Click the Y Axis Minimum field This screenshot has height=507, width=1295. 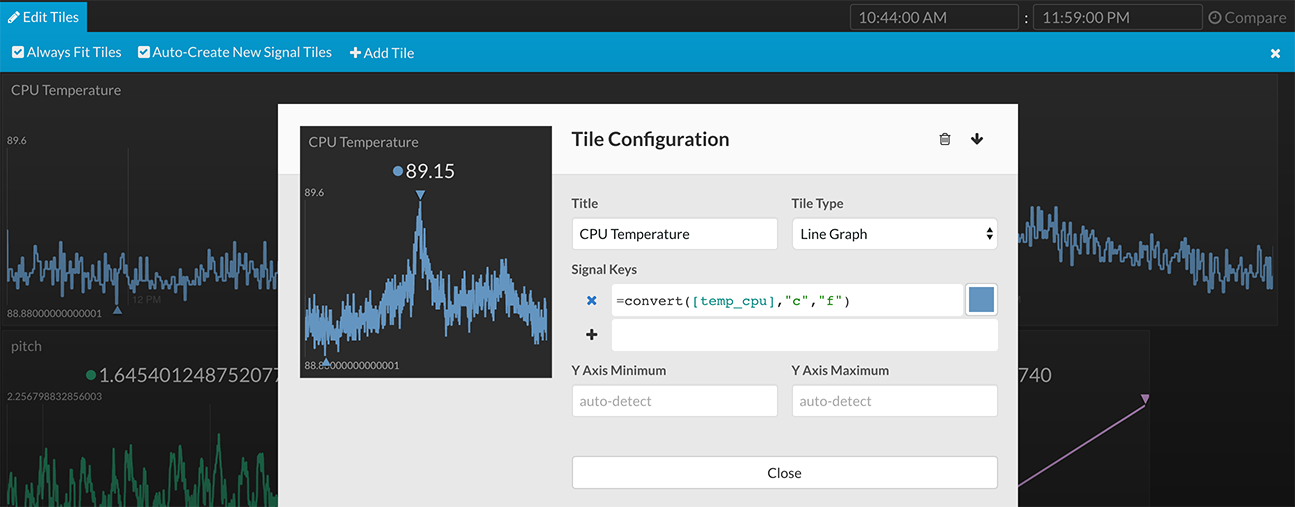click(x=674, y=401)
